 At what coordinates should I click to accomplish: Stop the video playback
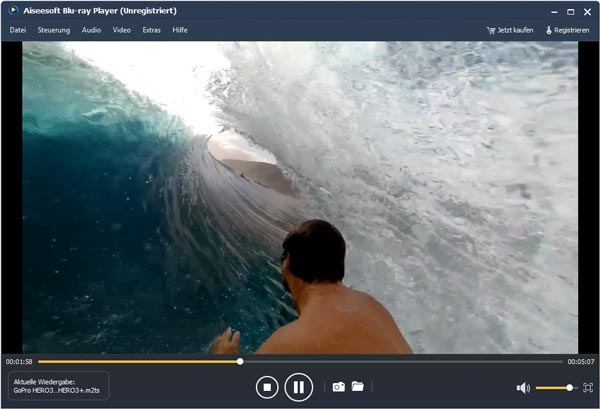(x=267, y=387)
